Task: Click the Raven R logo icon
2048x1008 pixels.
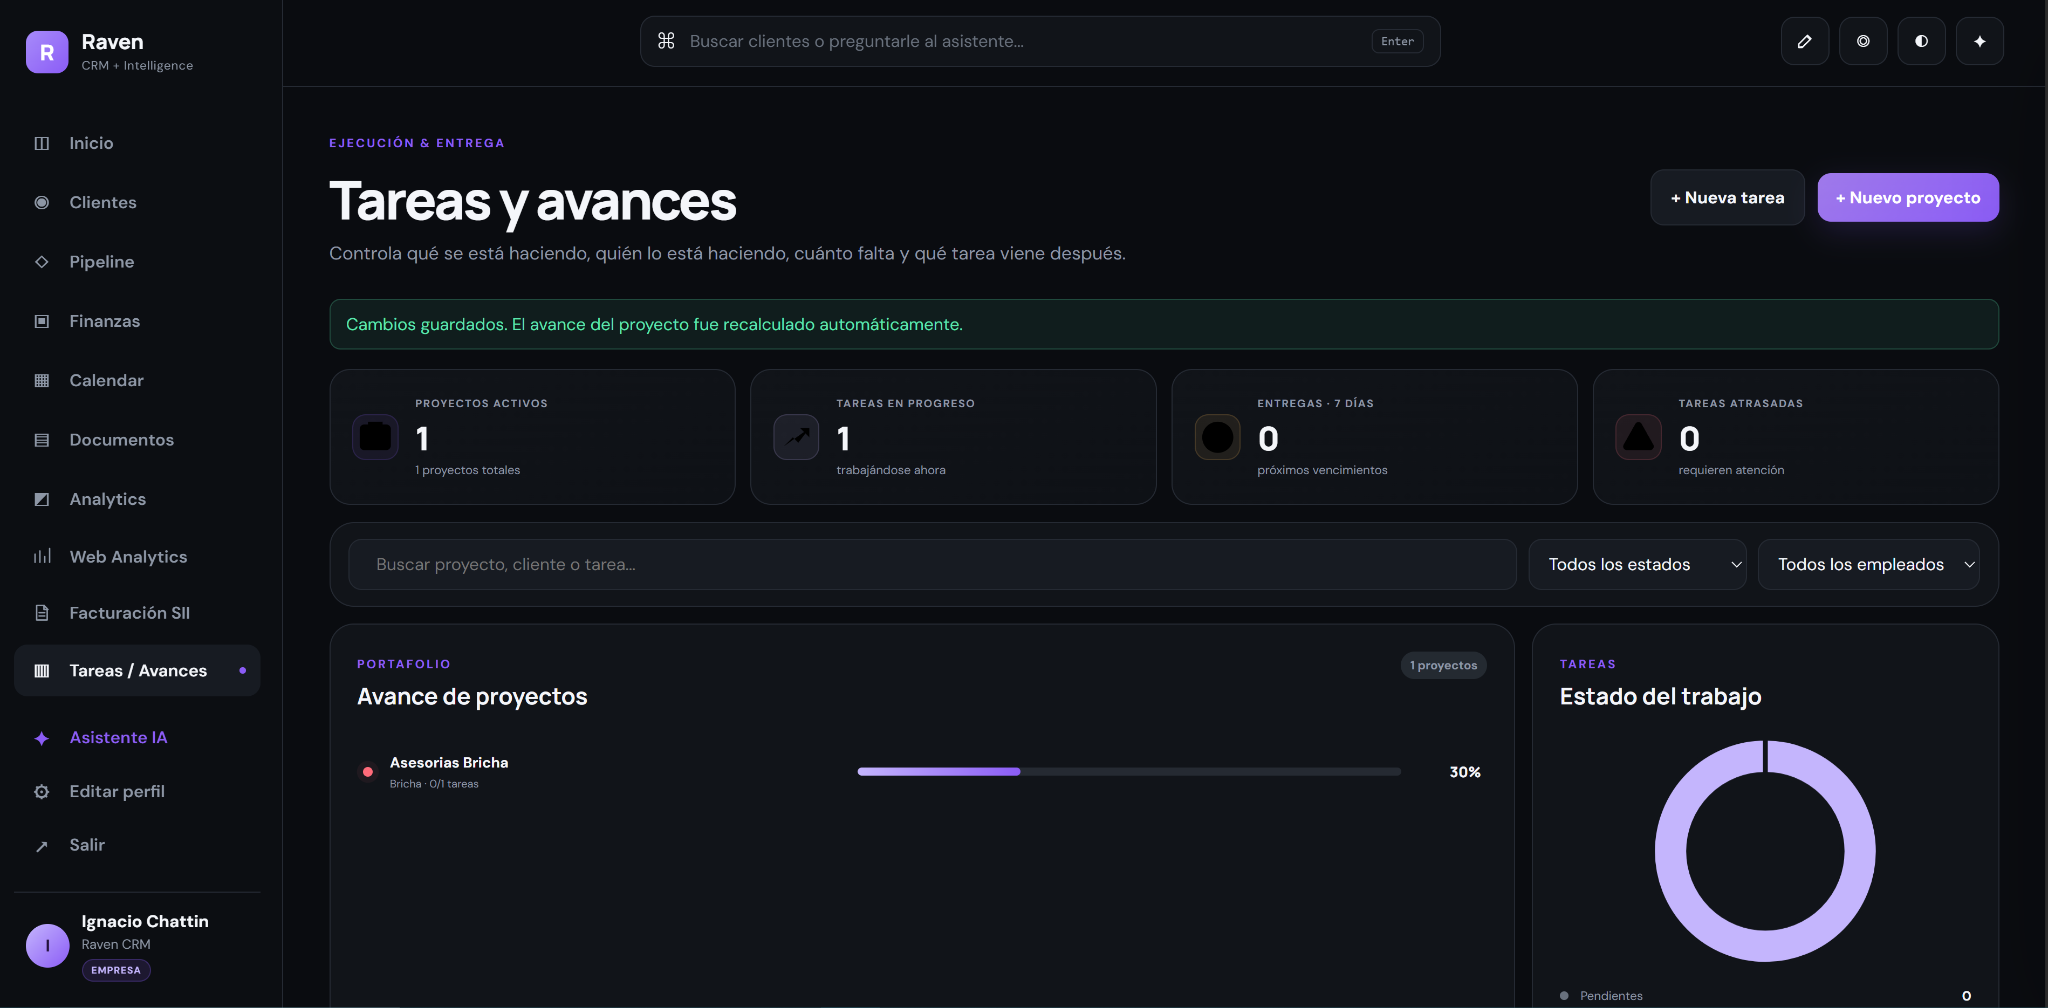Action: pos(47,52)
